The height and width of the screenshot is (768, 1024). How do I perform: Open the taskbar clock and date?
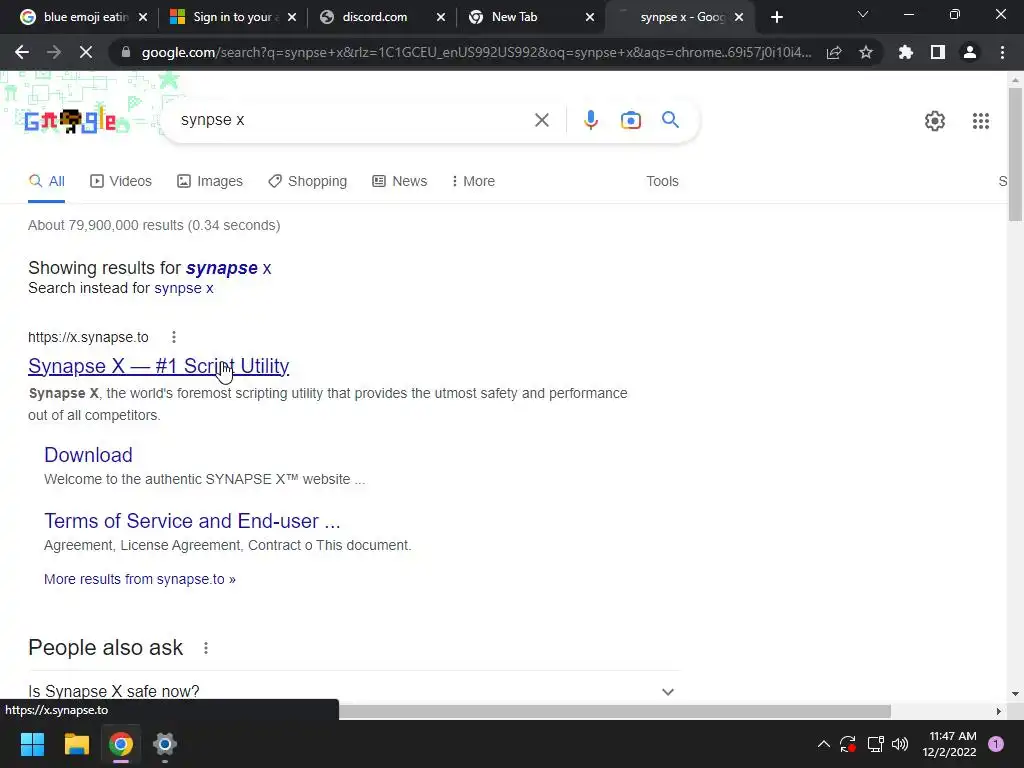[949, 744]
